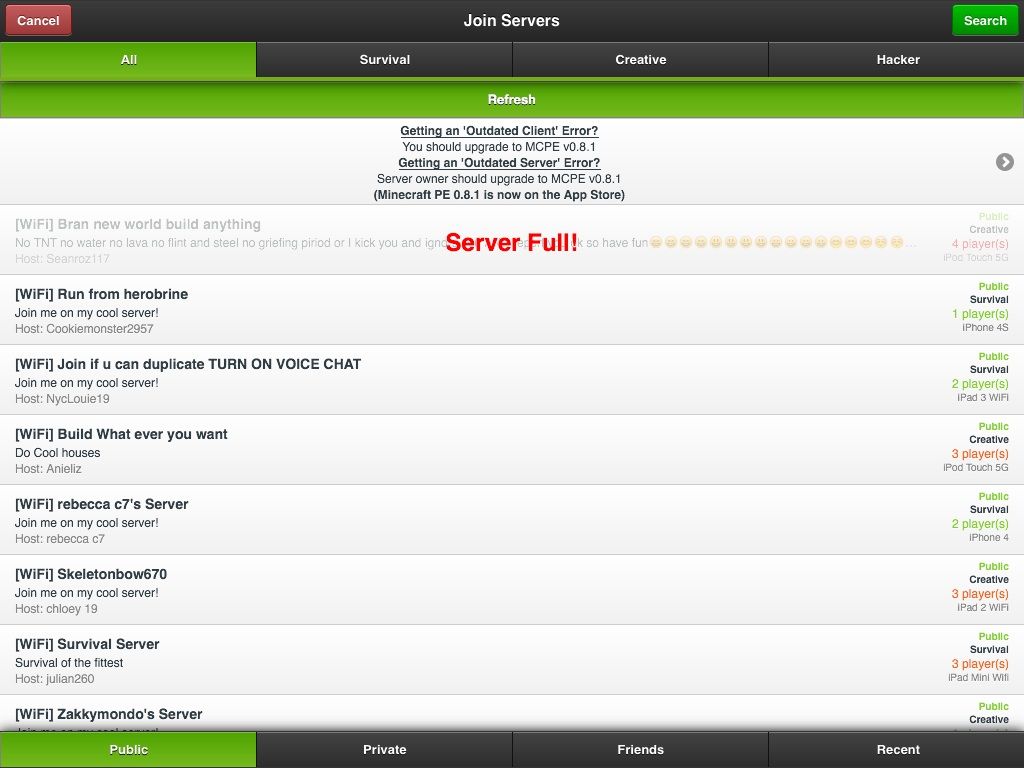Open the outdated error info arrow

click(1004, 162)
